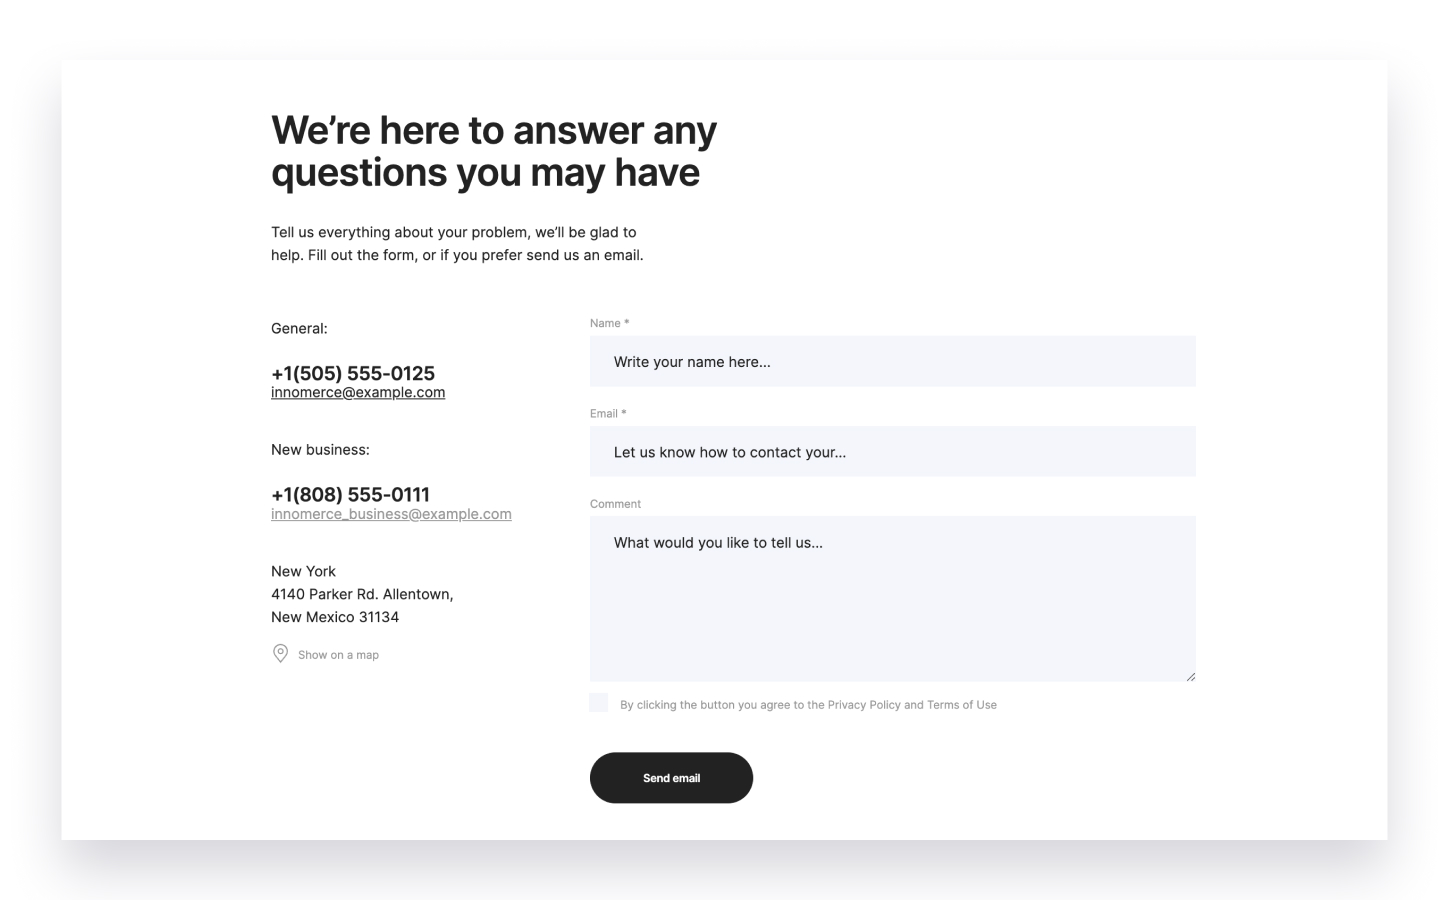
Task: Click the "New business:" label
Action: [x=320, y=450]
